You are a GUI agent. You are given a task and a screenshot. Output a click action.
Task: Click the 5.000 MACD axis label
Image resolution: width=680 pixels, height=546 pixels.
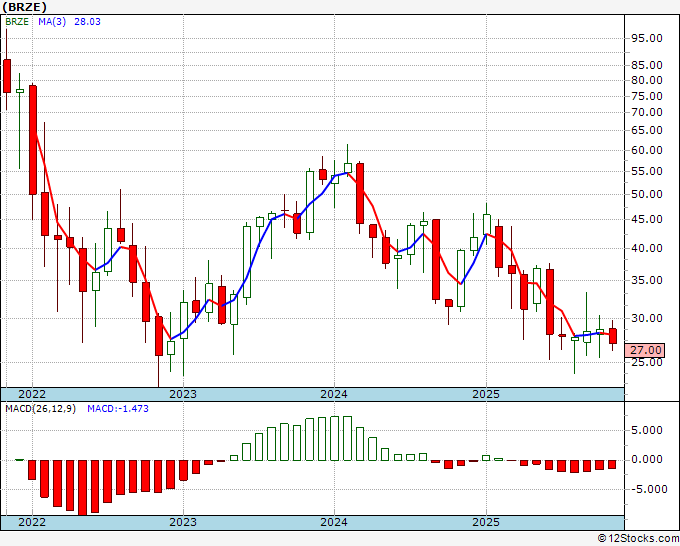coord(647,430)
